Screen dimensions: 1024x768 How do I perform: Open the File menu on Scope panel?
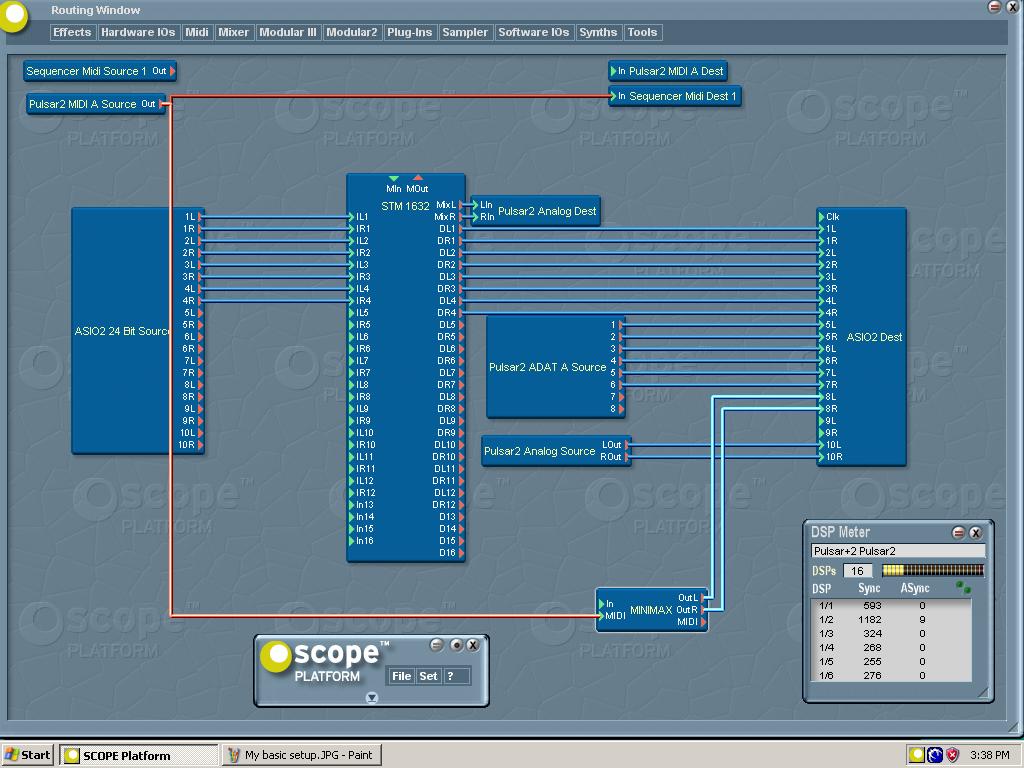pos(401,676)
